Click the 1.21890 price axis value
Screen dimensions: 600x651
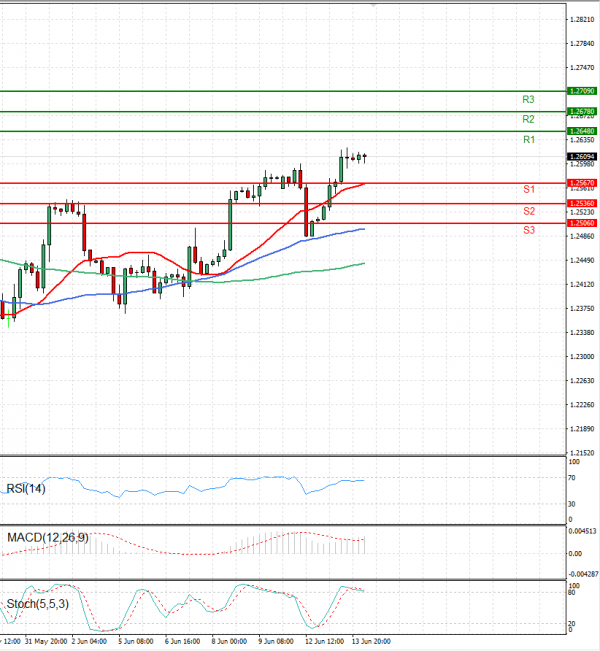[x=582, y=429]
